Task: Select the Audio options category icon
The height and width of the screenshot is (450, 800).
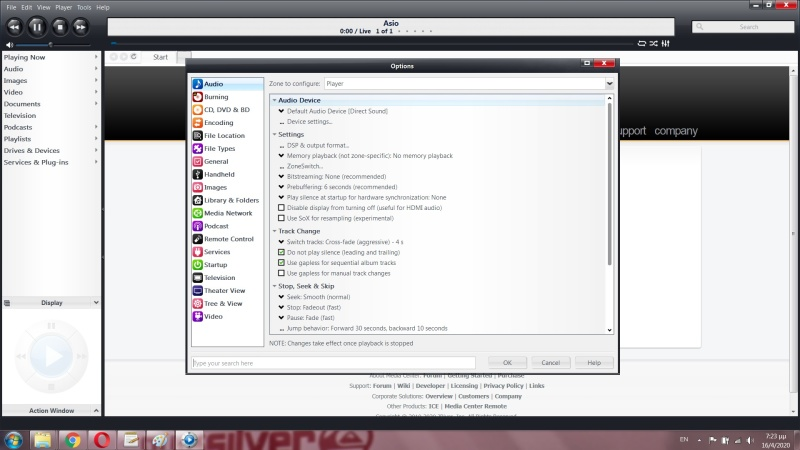Action: 197,84
